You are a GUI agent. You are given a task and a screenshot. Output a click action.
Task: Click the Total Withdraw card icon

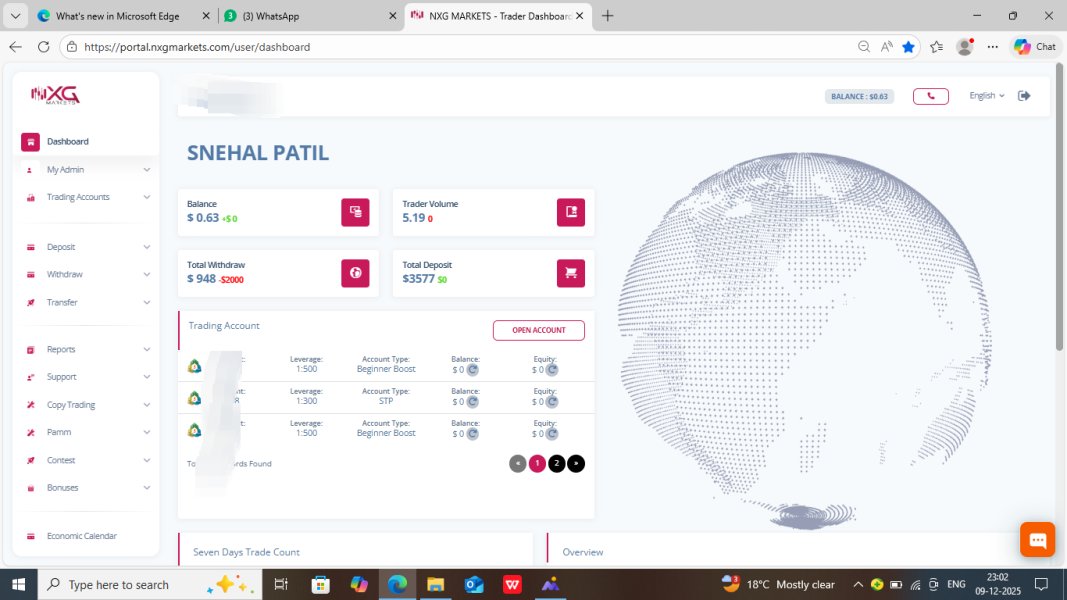355,273
